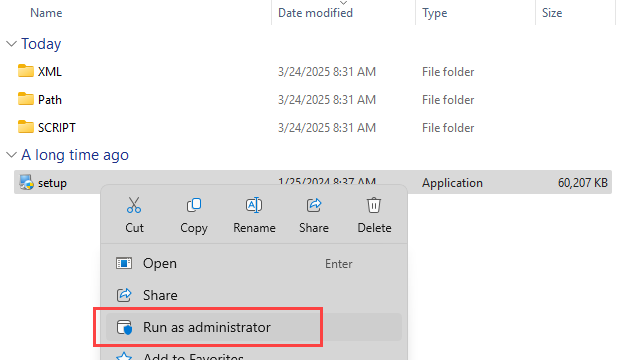Select the SCRIPT folder icon
The height and width of the screenshot is (360, 622).
[x=26, y=127]
